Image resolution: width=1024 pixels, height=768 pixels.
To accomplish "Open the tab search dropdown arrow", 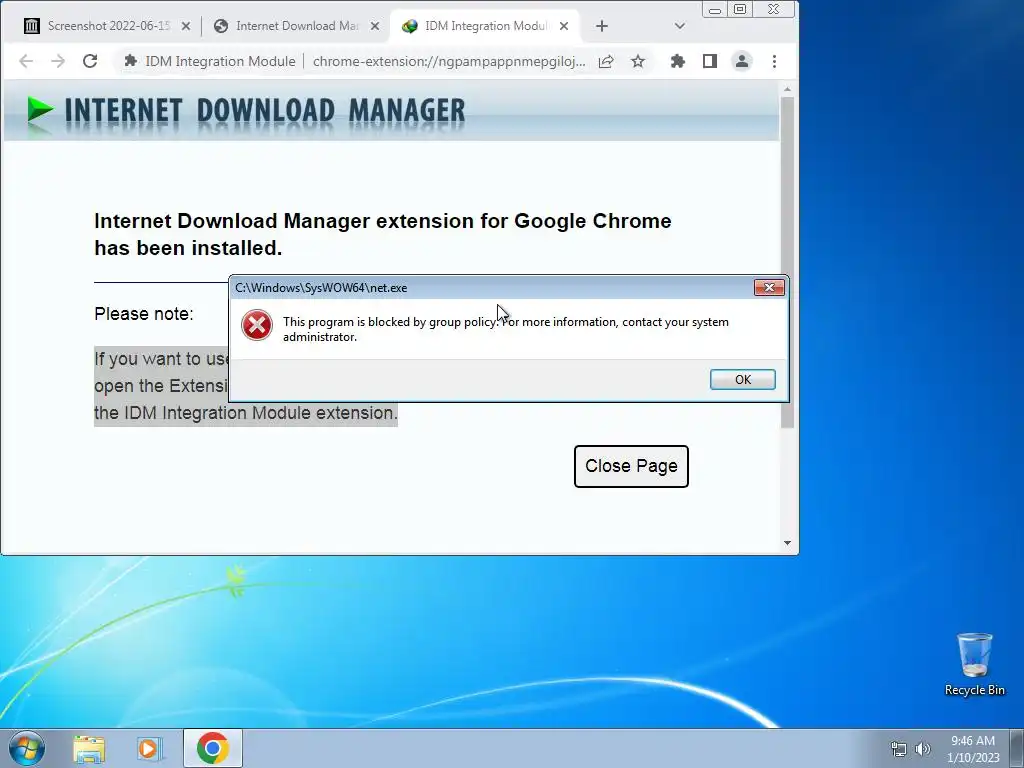I will (679, 26).
